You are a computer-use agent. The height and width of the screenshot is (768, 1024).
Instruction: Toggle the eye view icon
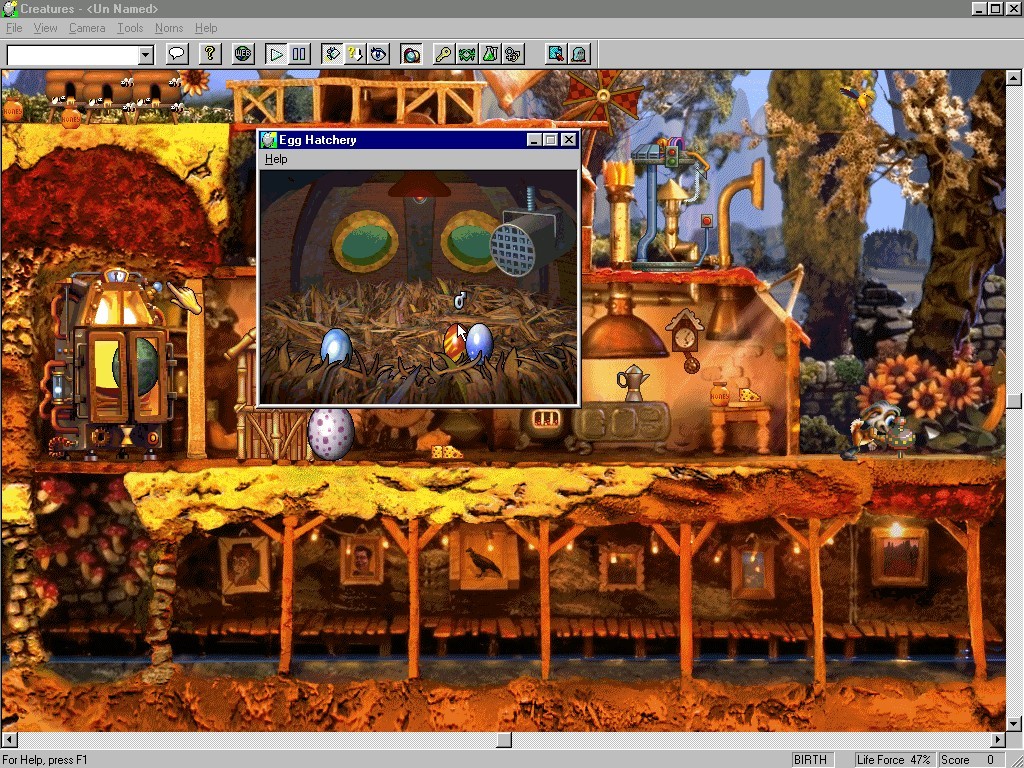[x=378, y=54]
